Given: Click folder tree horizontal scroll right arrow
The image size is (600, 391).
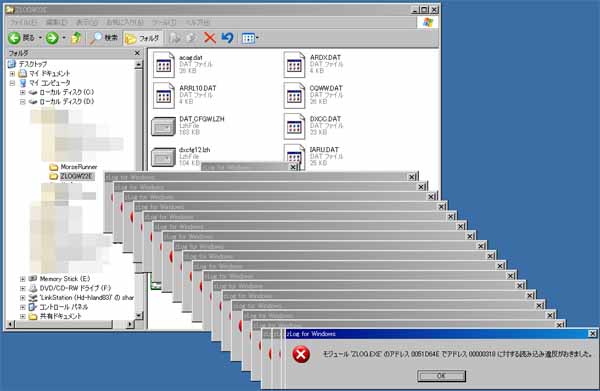Looking at the screenshot, I should 130,324.
